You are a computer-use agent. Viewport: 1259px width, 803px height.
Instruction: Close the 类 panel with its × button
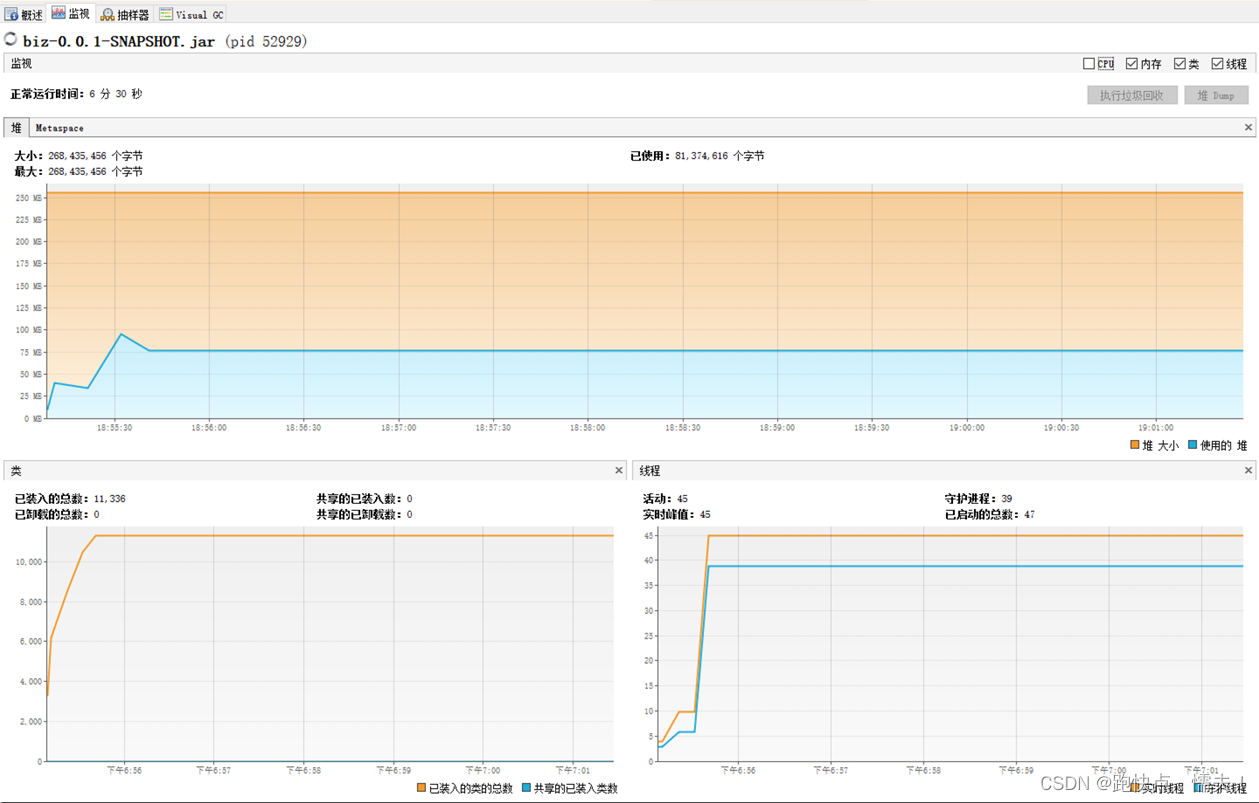click(x=617, y=469)
